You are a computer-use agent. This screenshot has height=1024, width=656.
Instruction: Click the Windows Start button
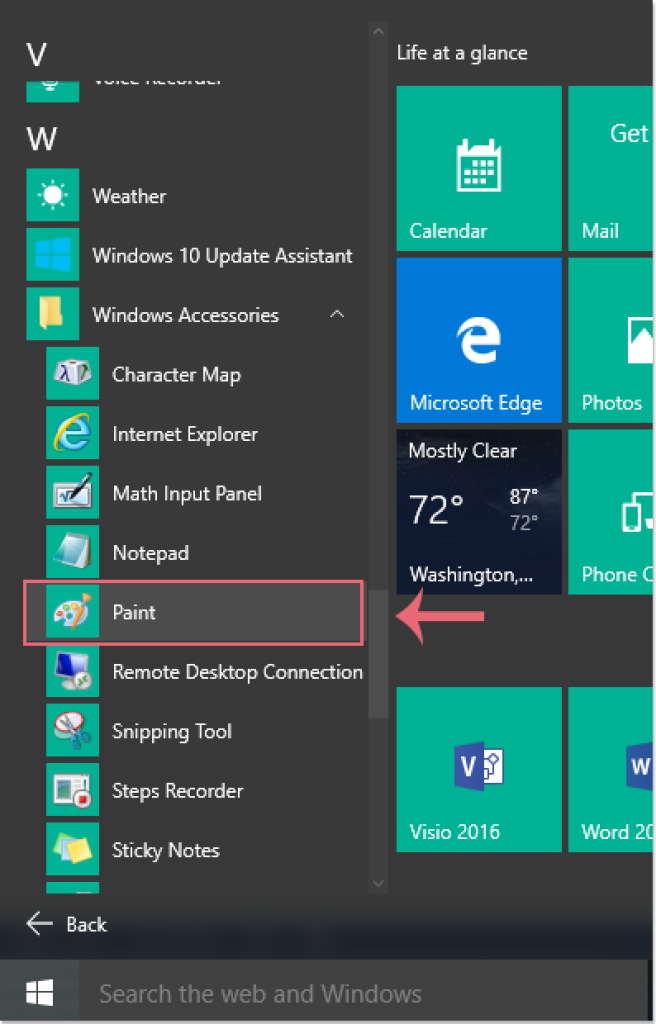[39, 992]
